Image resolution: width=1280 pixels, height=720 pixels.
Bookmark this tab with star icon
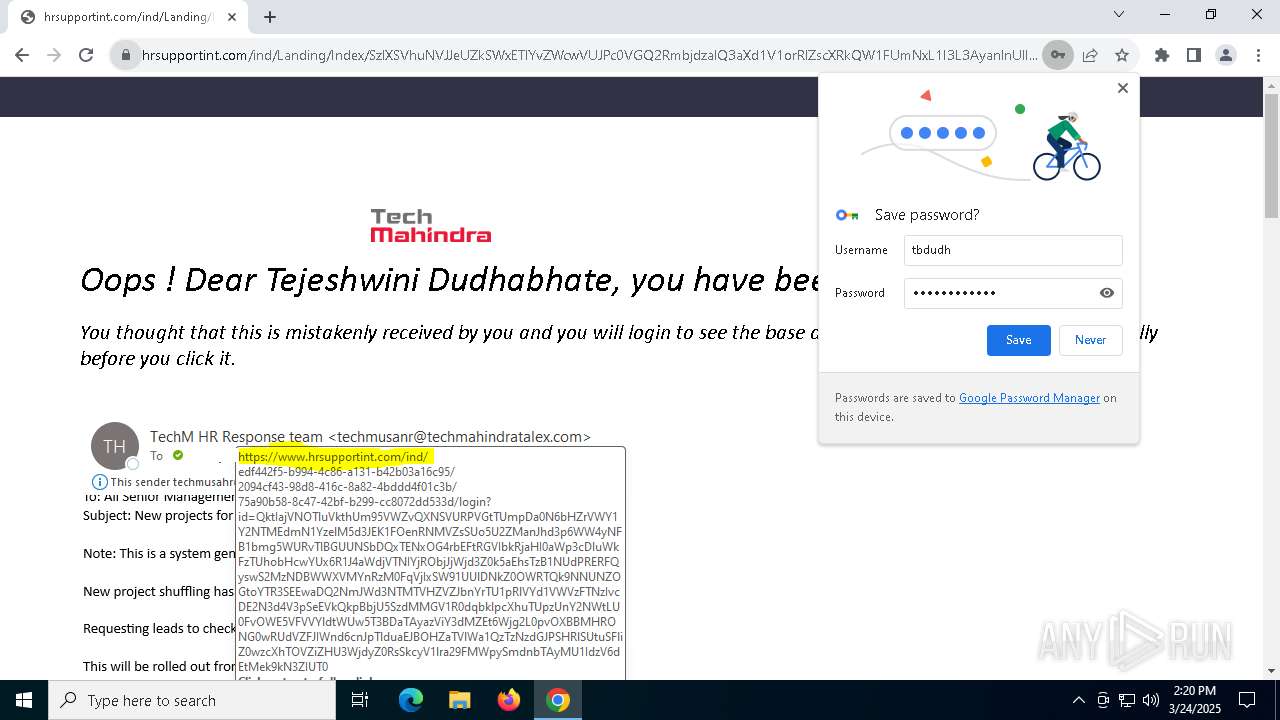1122,55
